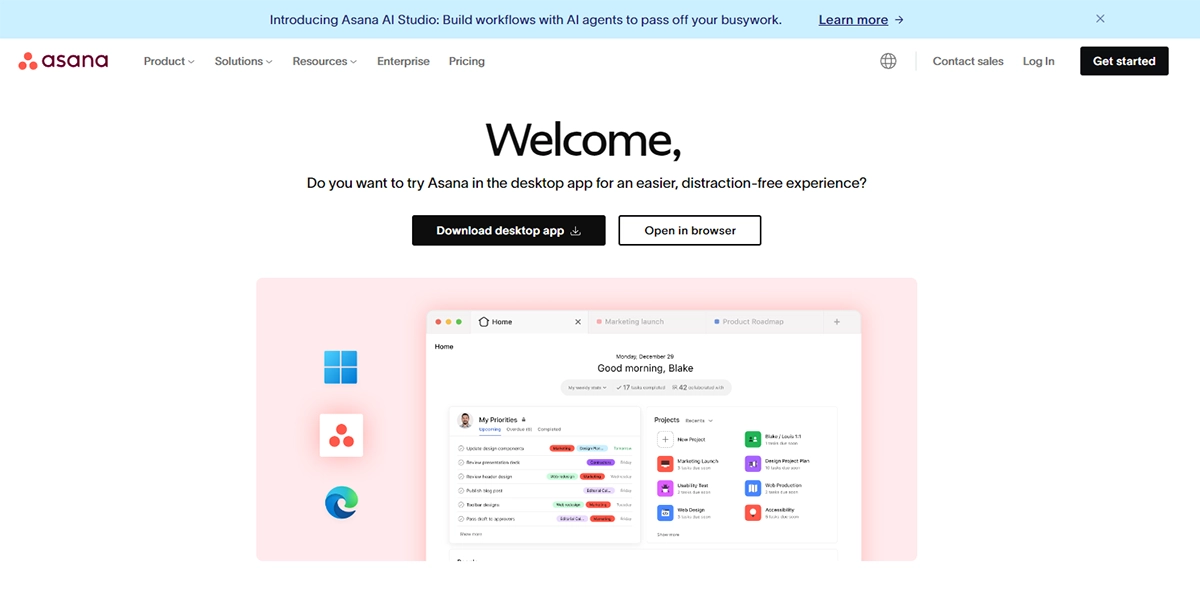Choose Open in browser
1200x598 pixels.
click(689, 230)
